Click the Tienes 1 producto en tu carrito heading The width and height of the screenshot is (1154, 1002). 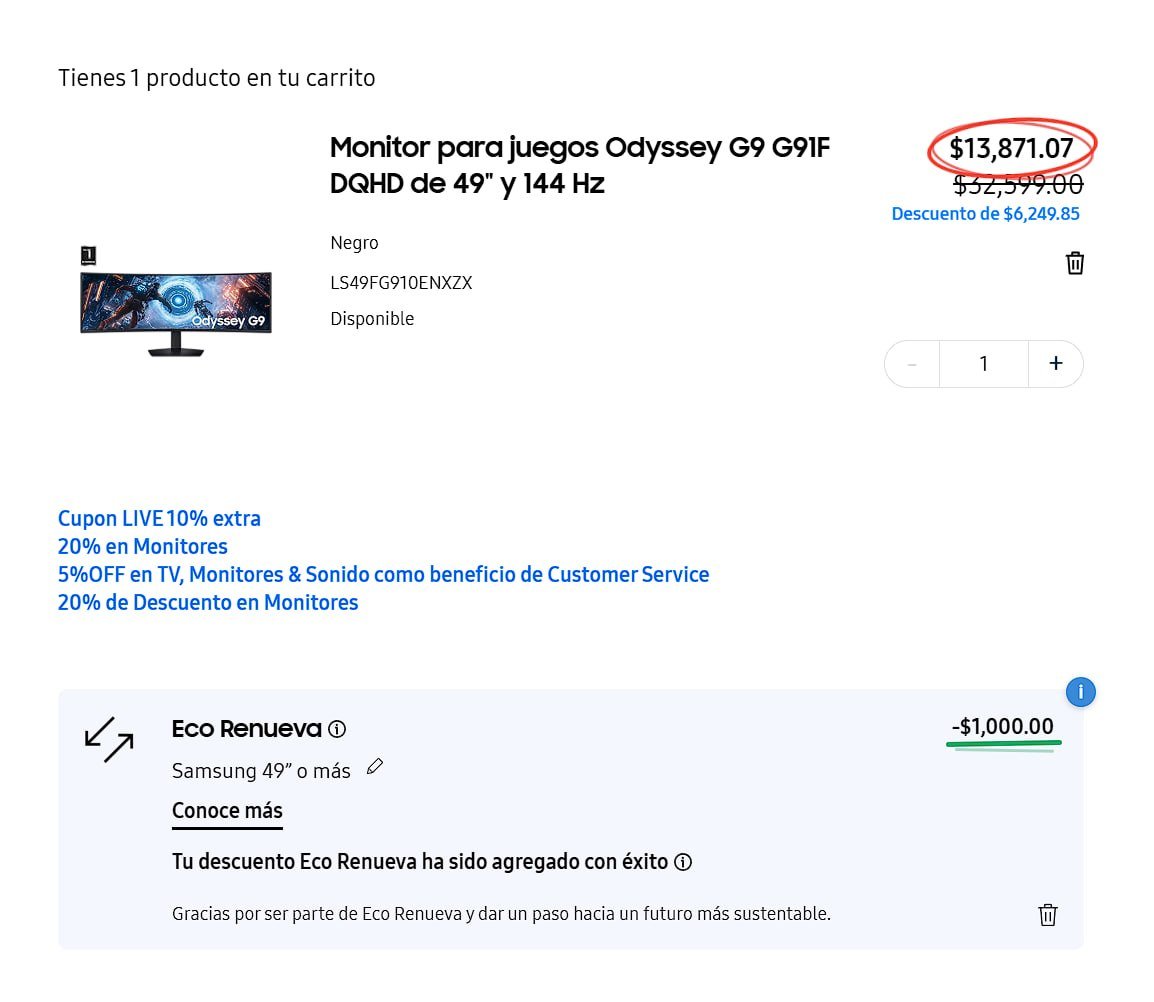[216, 77]
